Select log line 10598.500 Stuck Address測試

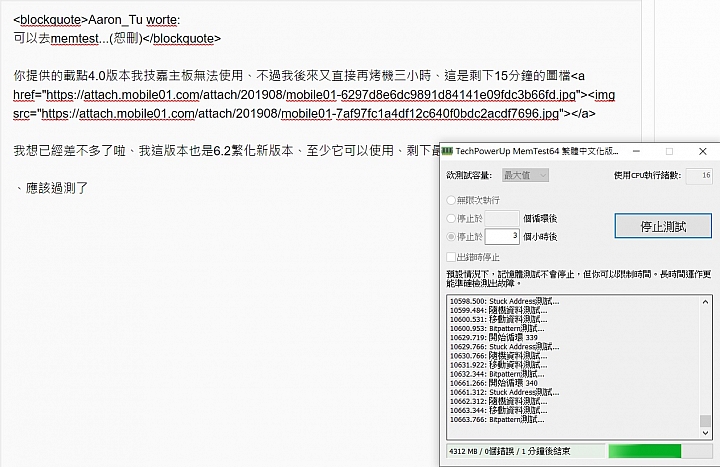(x=505, y=301)
